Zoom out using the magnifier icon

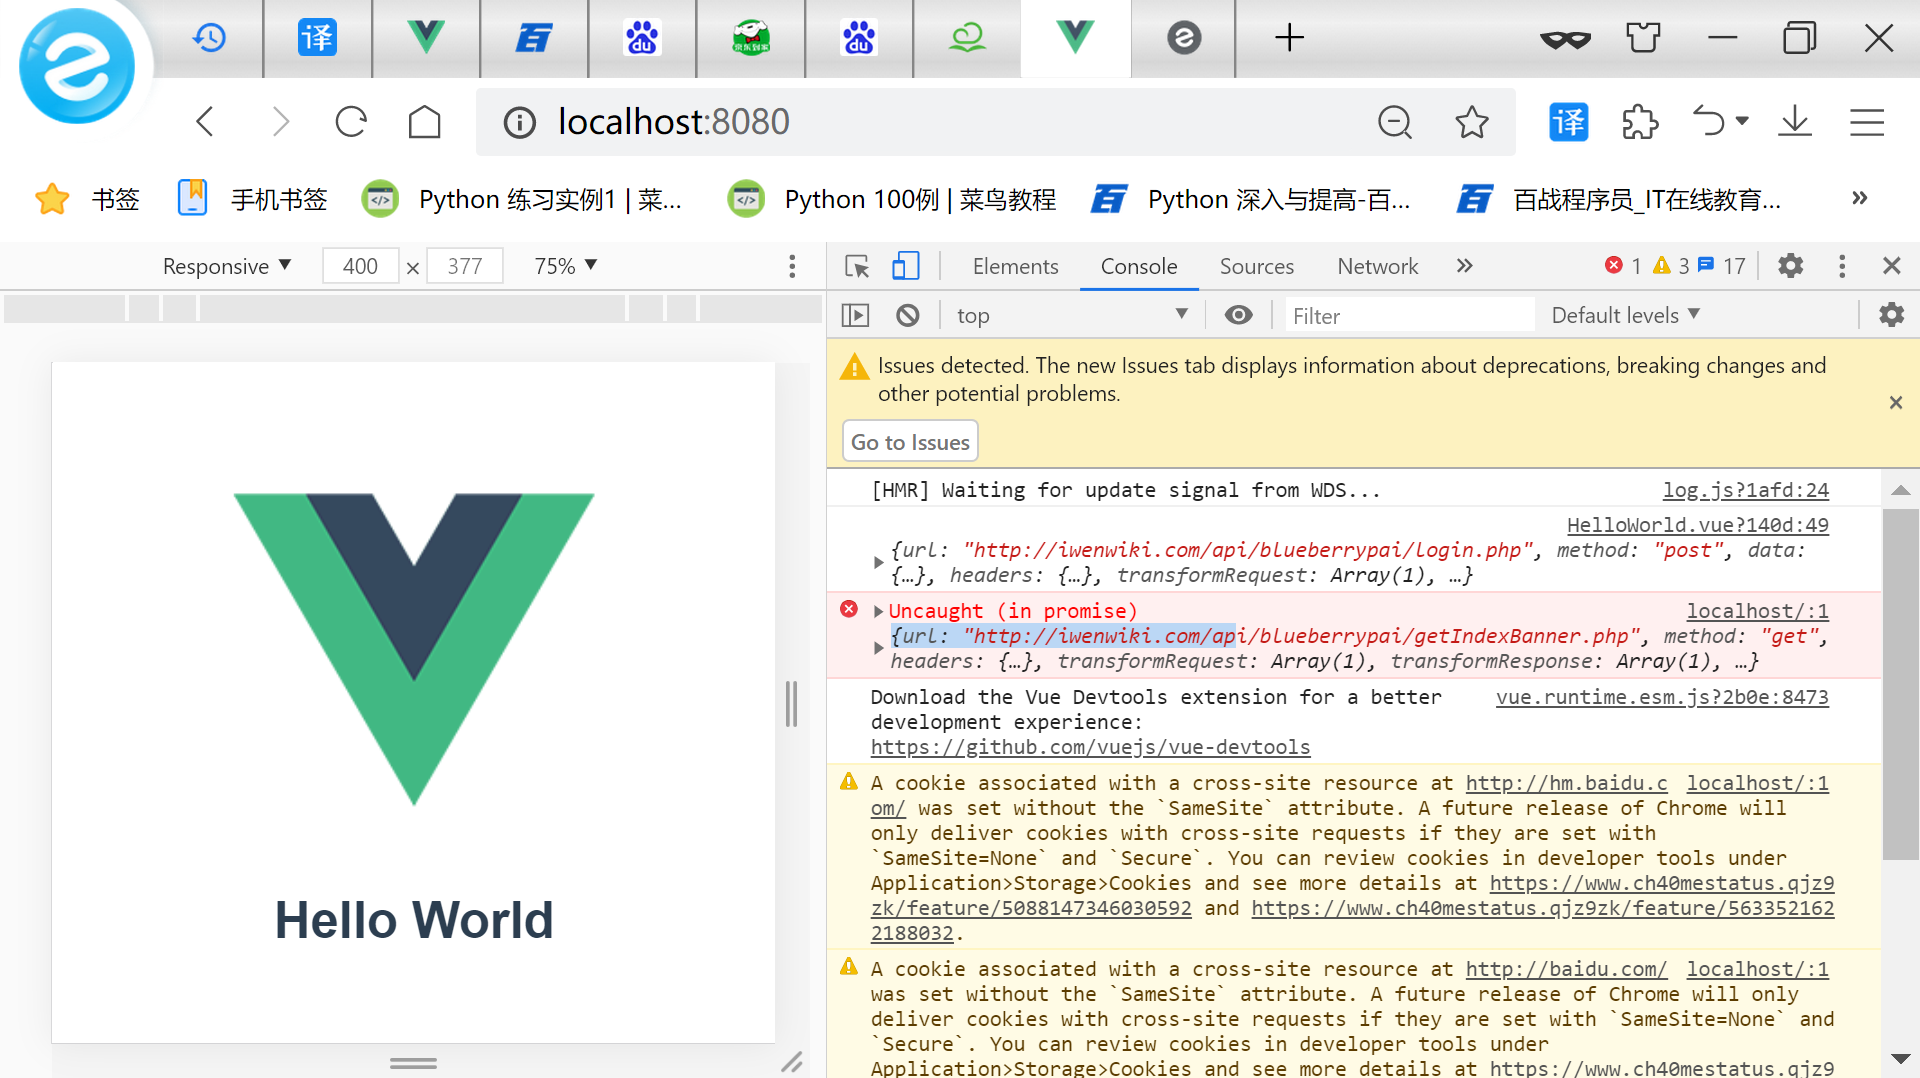[x=1395, y=122]
